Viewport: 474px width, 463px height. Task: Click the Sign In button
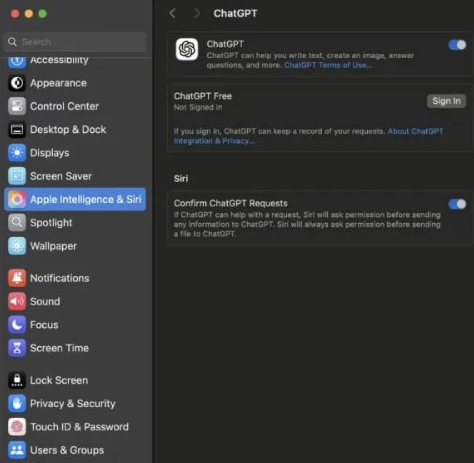click(x=446, y=101)
